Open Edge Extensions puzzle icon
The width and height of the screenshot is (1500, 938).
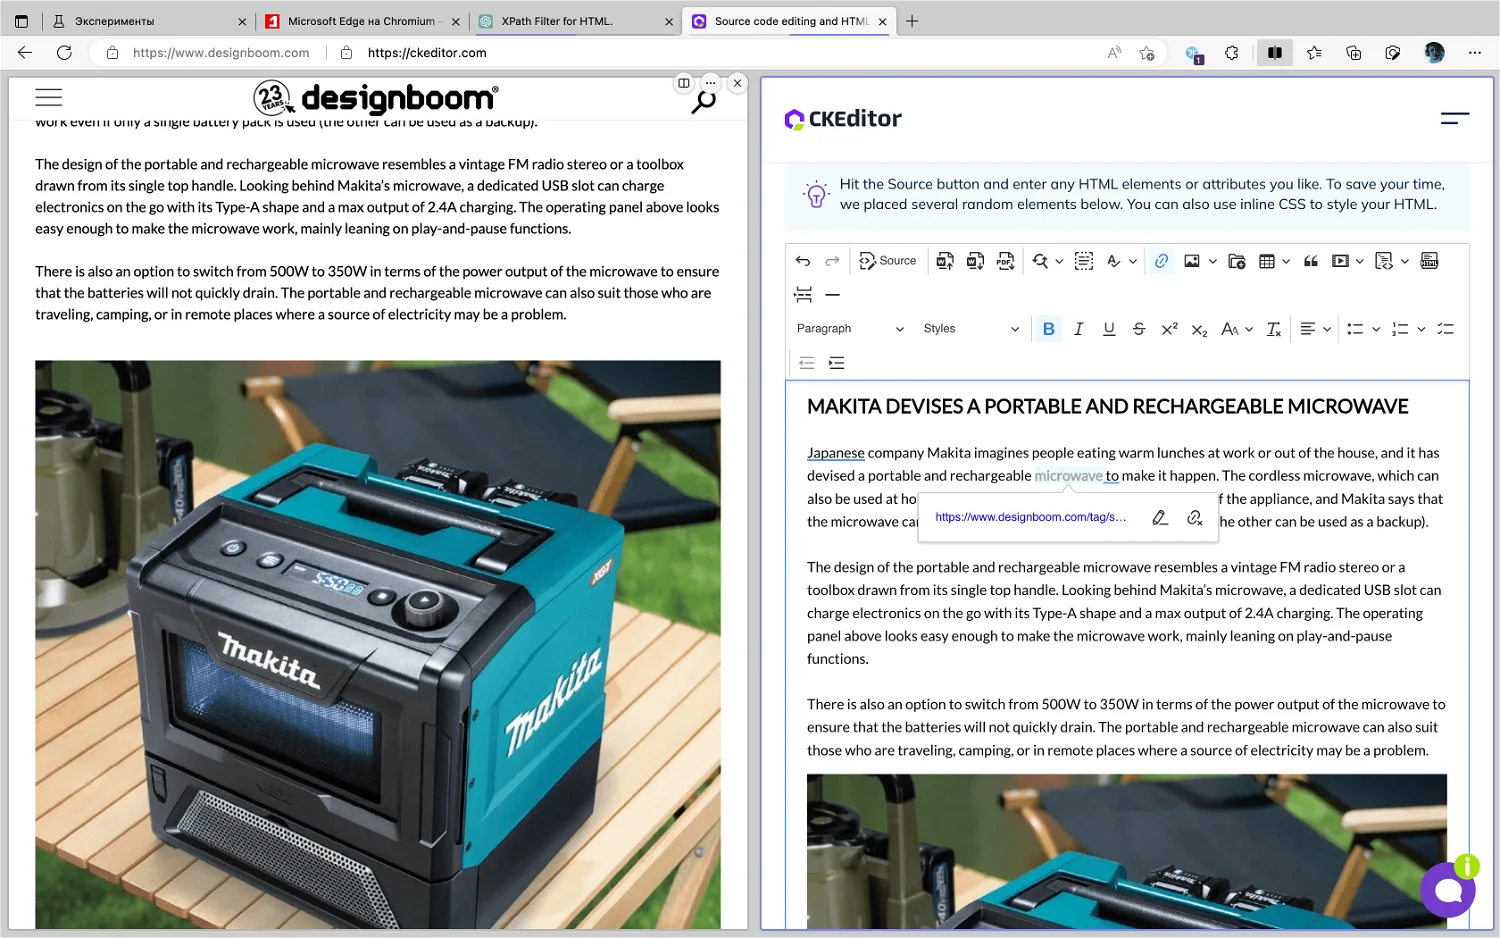[1232, 53]
